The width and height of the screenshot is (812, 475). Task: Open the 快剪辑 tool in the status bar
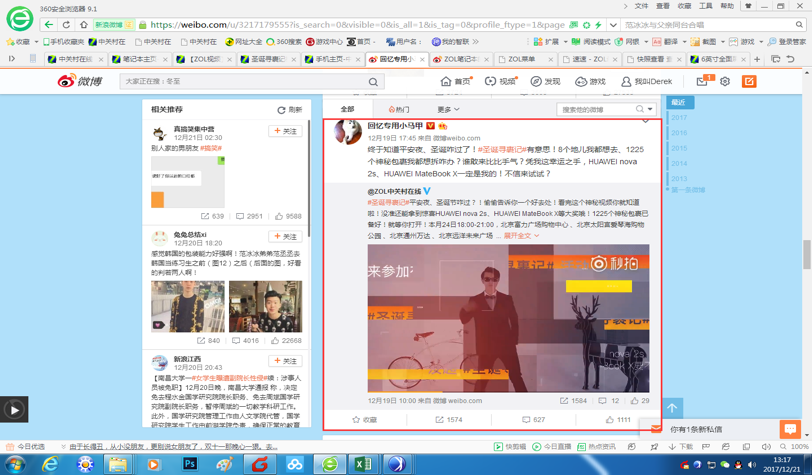[x=510, y=447]
